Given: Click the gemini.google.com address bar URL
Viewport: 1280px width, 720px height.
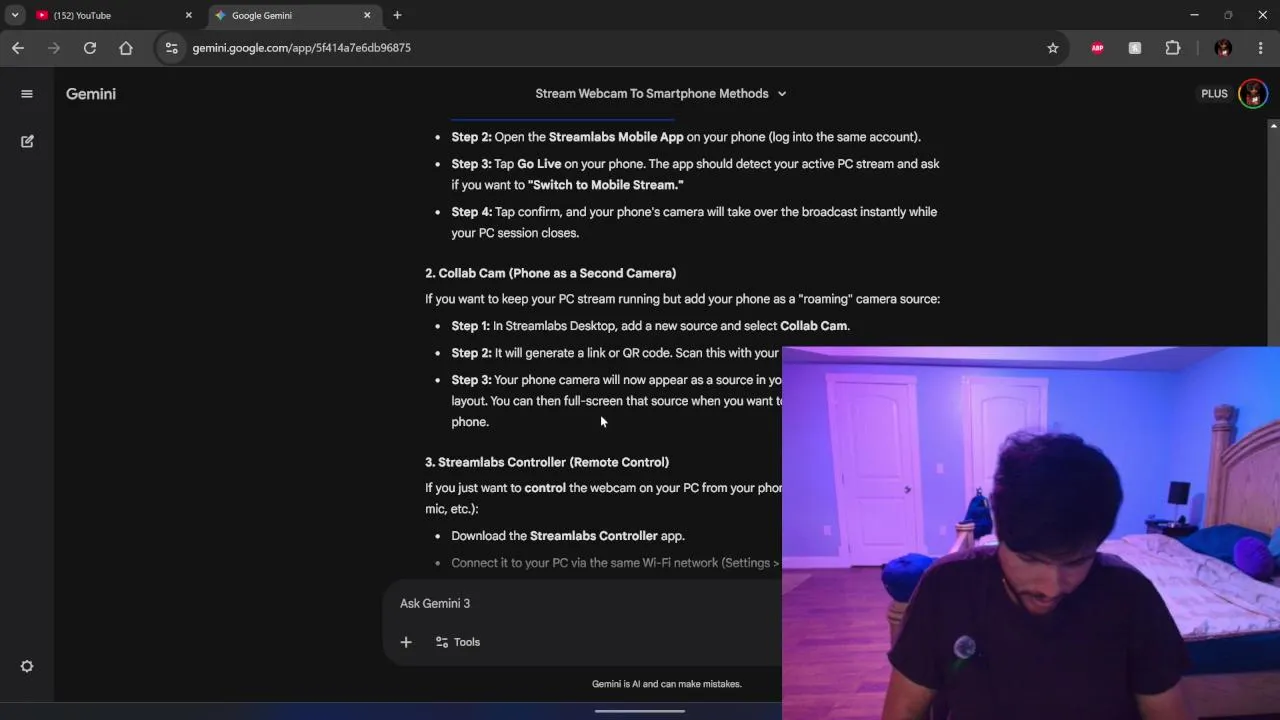Looking at the screenshot, I should pos(301,48).
